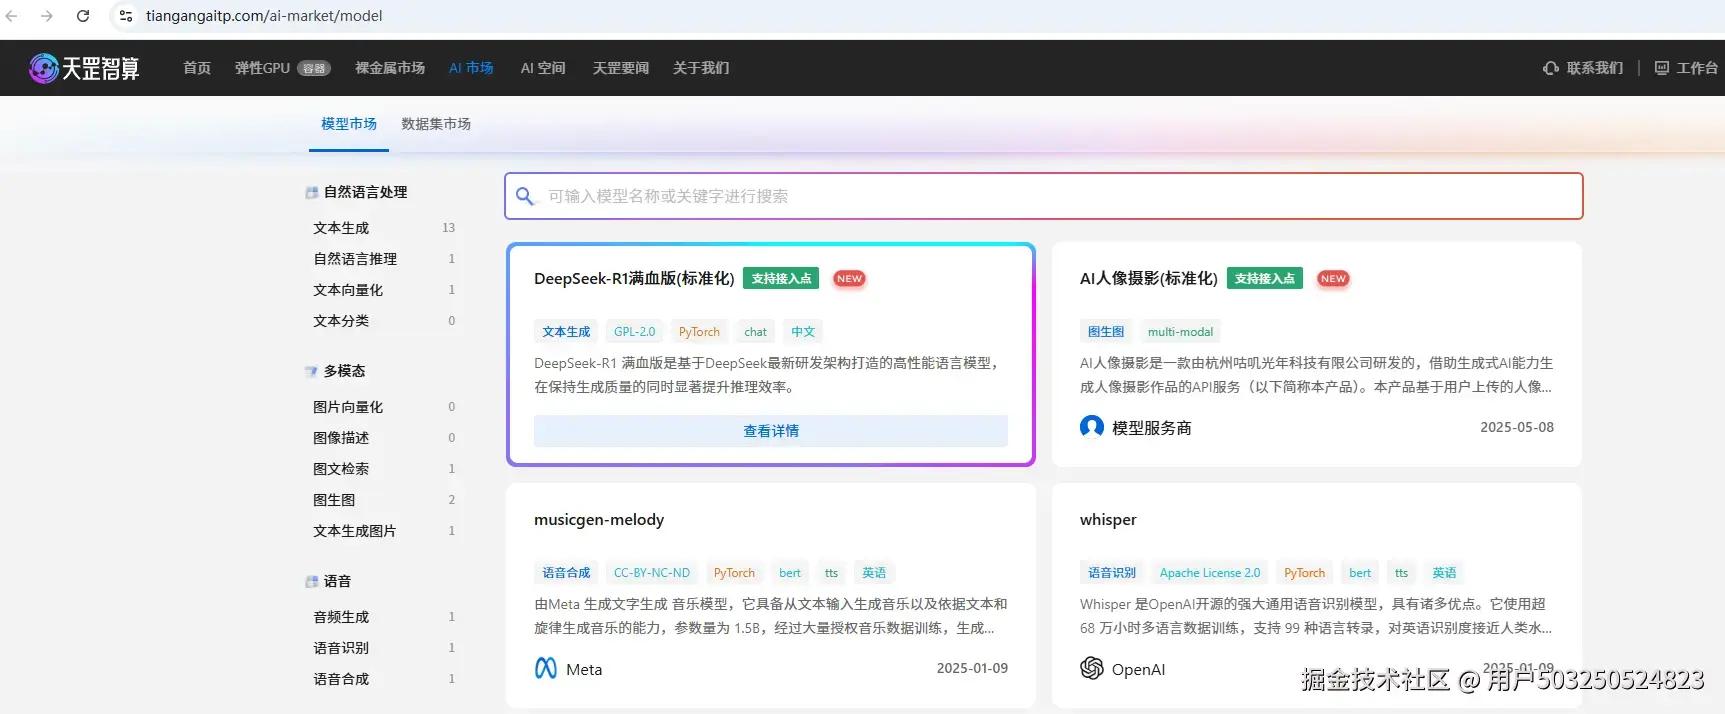The height and width of the screenshot is (714, 1725).
Task: Click NEW badge on AI人像摄影 card
Action: [x=1333, y=279]
